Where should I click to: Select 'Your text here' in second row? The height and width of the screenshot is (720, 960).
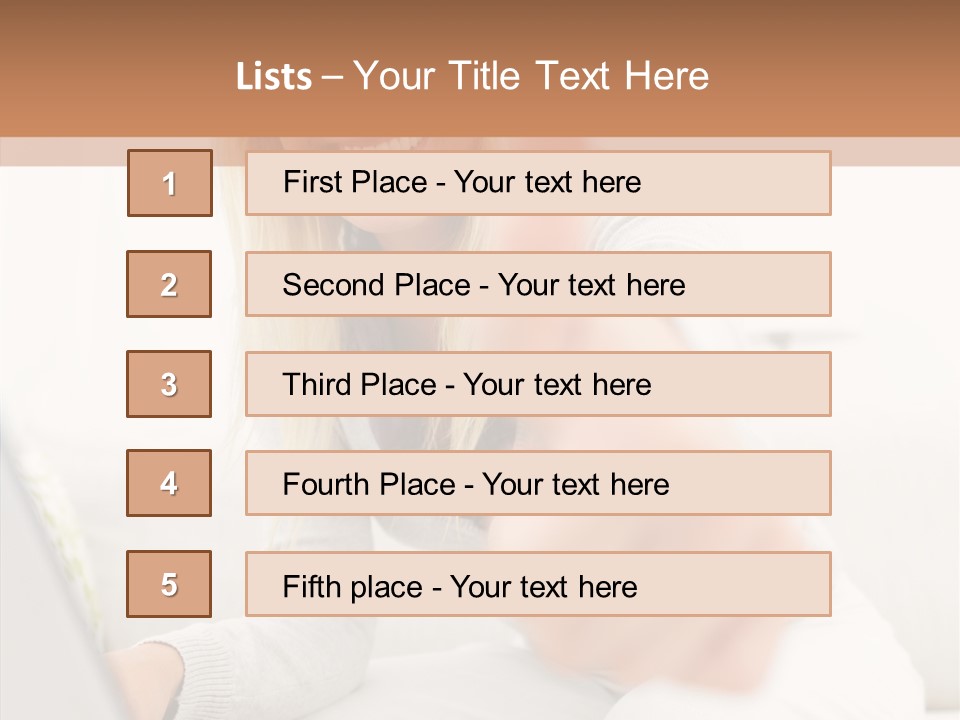click(x=591, y=285)
